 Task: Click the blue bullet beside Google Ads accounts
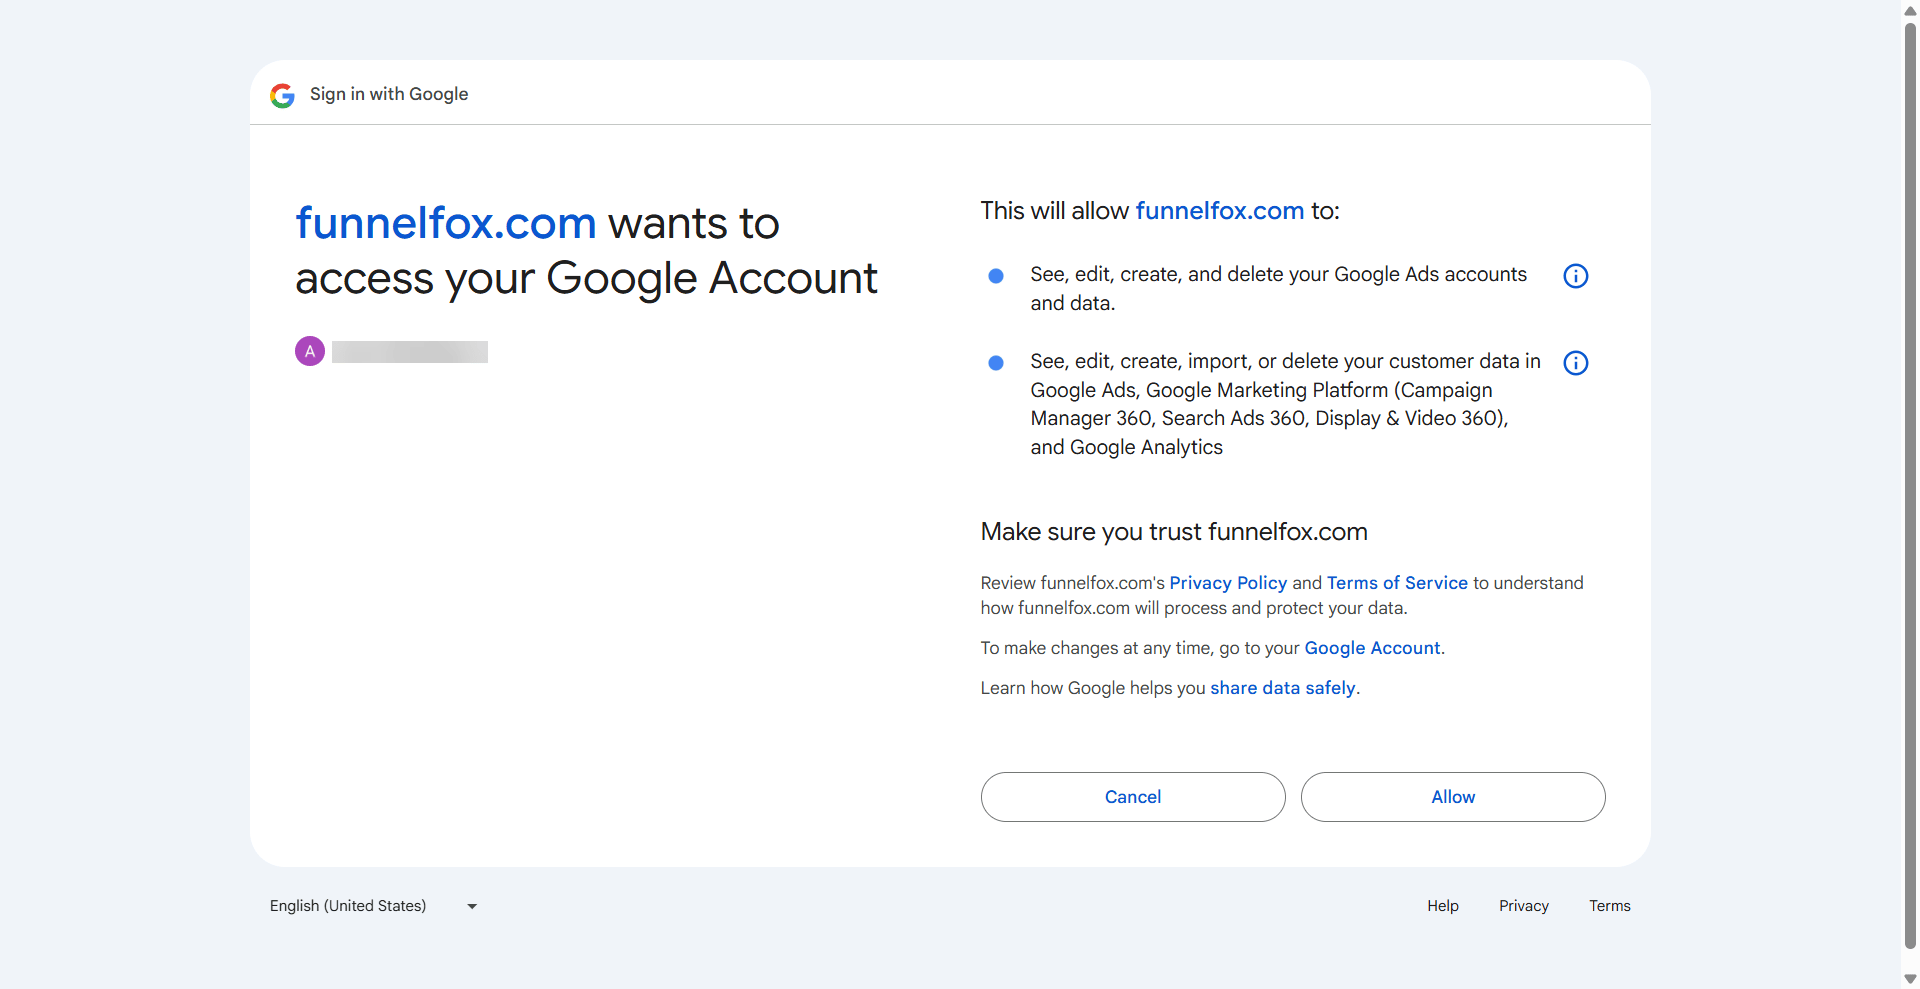(x=996, y=276)
